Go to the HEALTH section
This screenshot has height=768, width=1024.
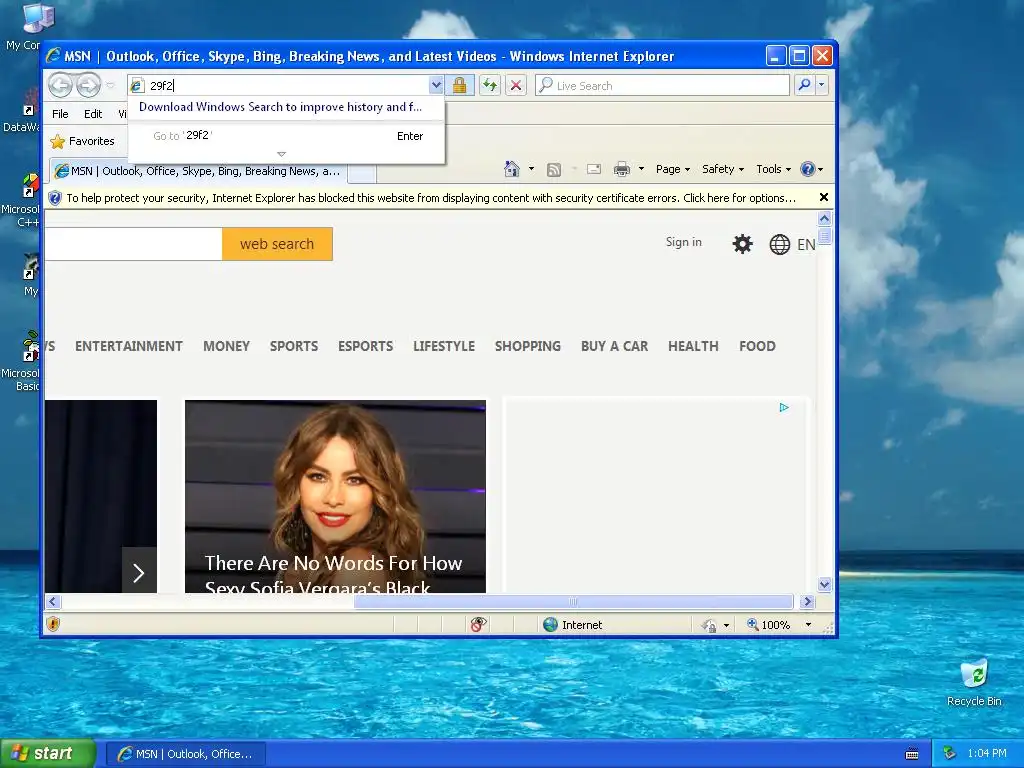pyautogui.click(x=693, y=346)
